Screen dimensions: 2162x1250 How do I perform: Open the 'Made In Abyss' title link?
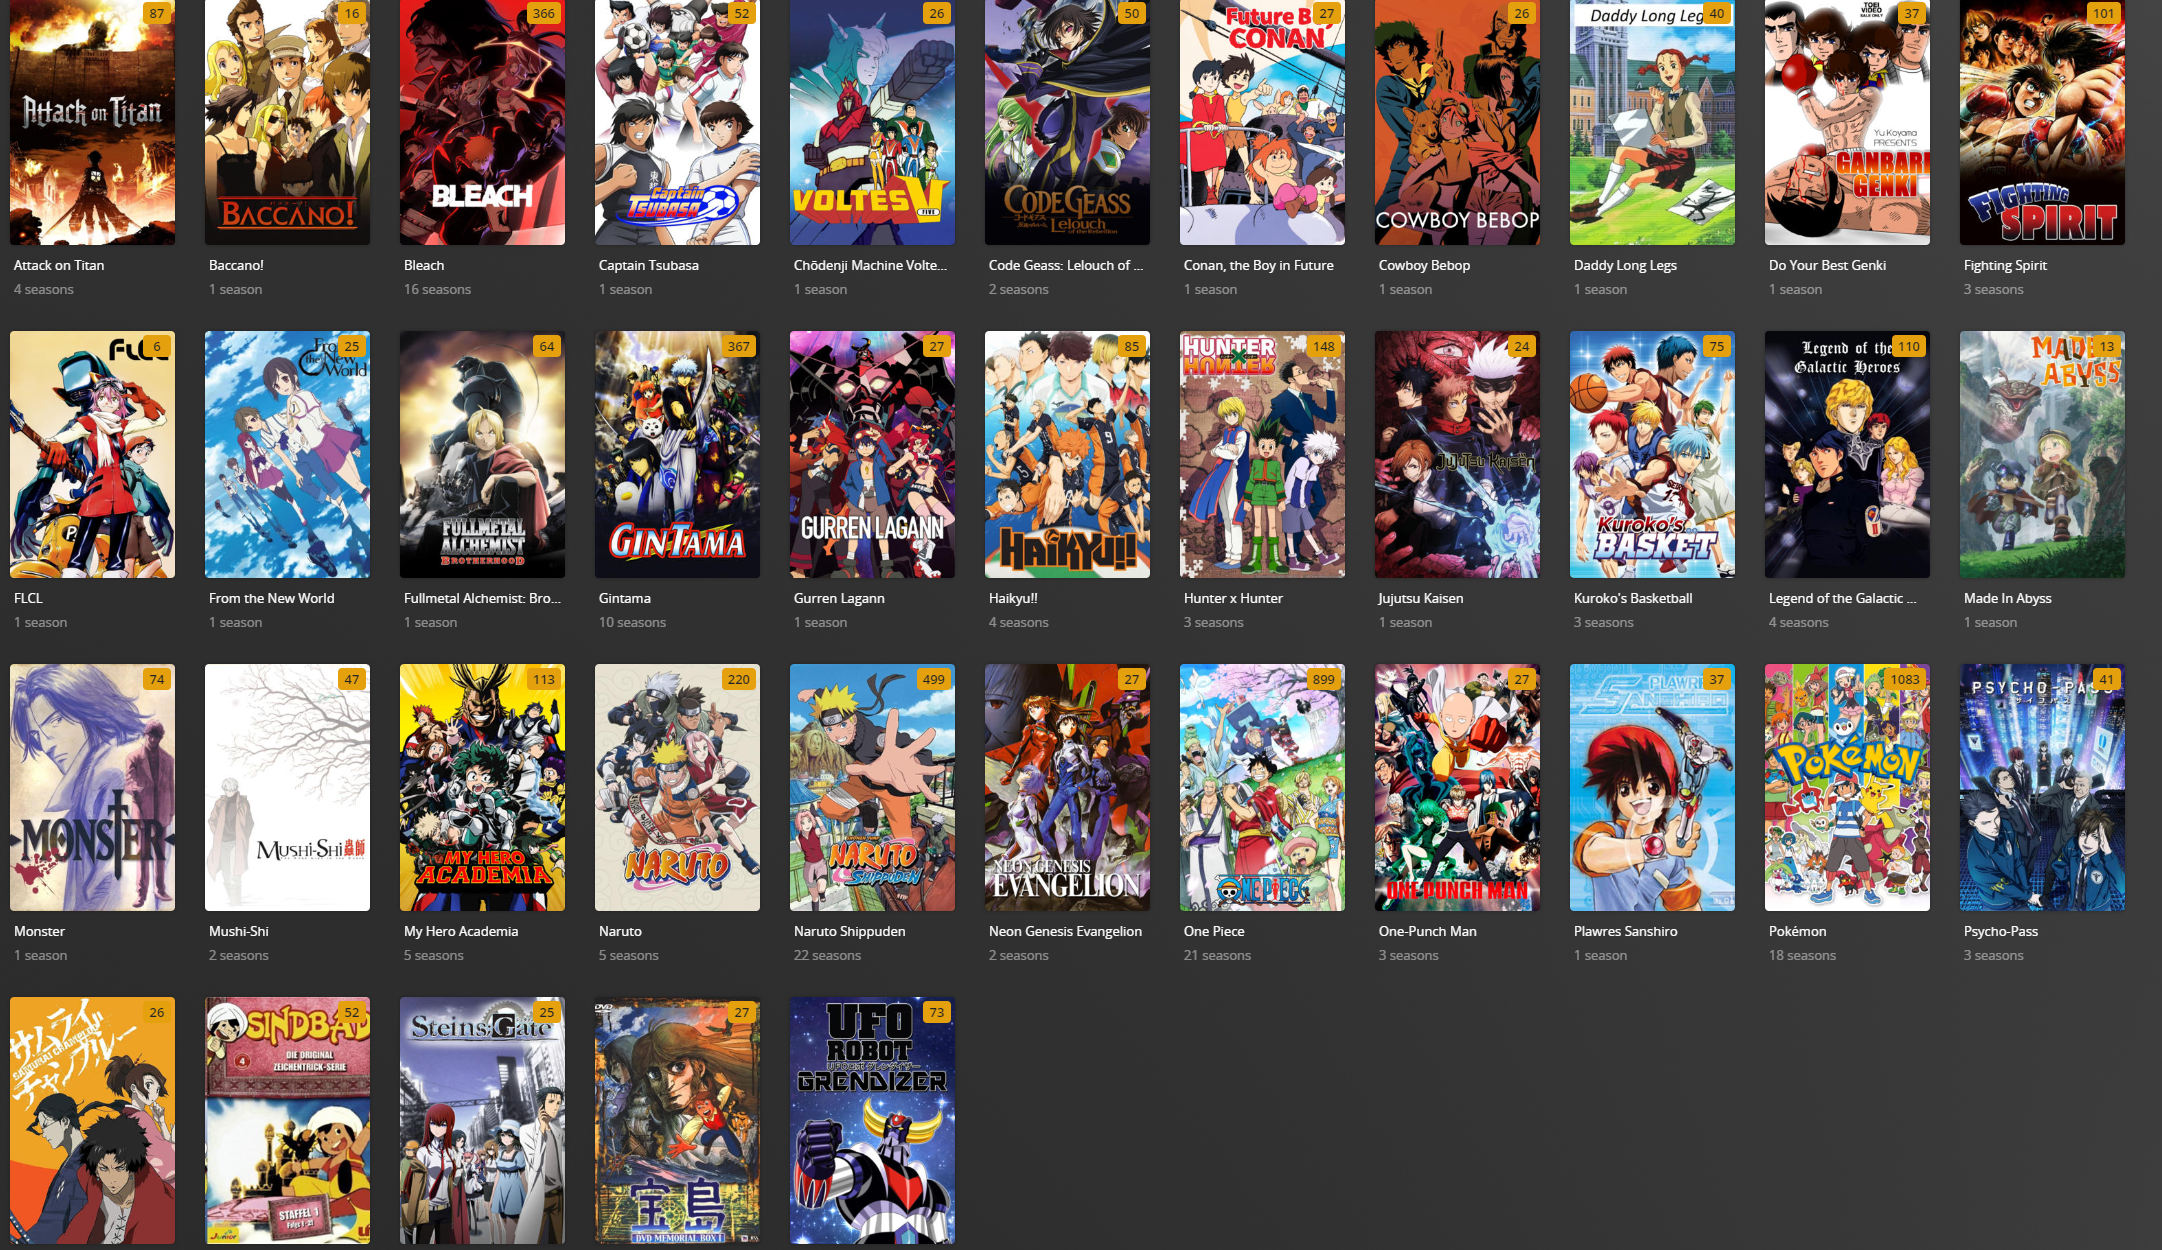tap(2007, 598)
